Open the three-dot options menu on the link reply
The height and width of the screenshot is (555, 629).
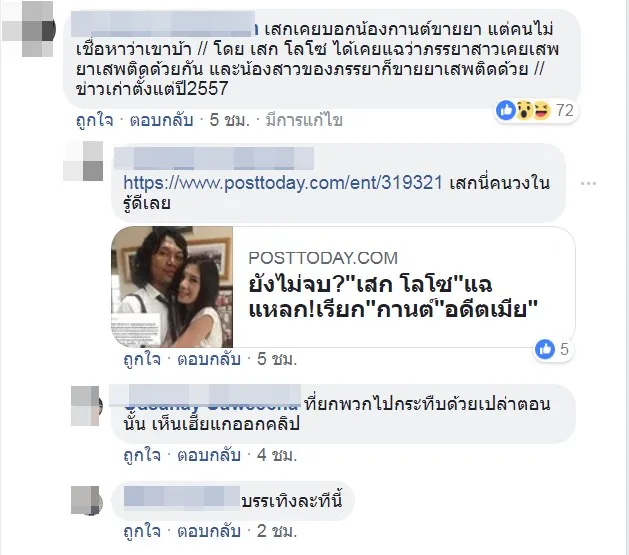click(x=588, y=183)
